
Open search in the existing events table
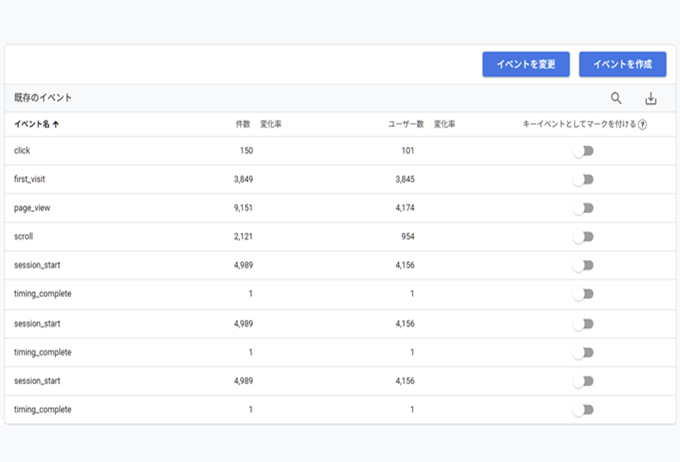pos(616,98)
